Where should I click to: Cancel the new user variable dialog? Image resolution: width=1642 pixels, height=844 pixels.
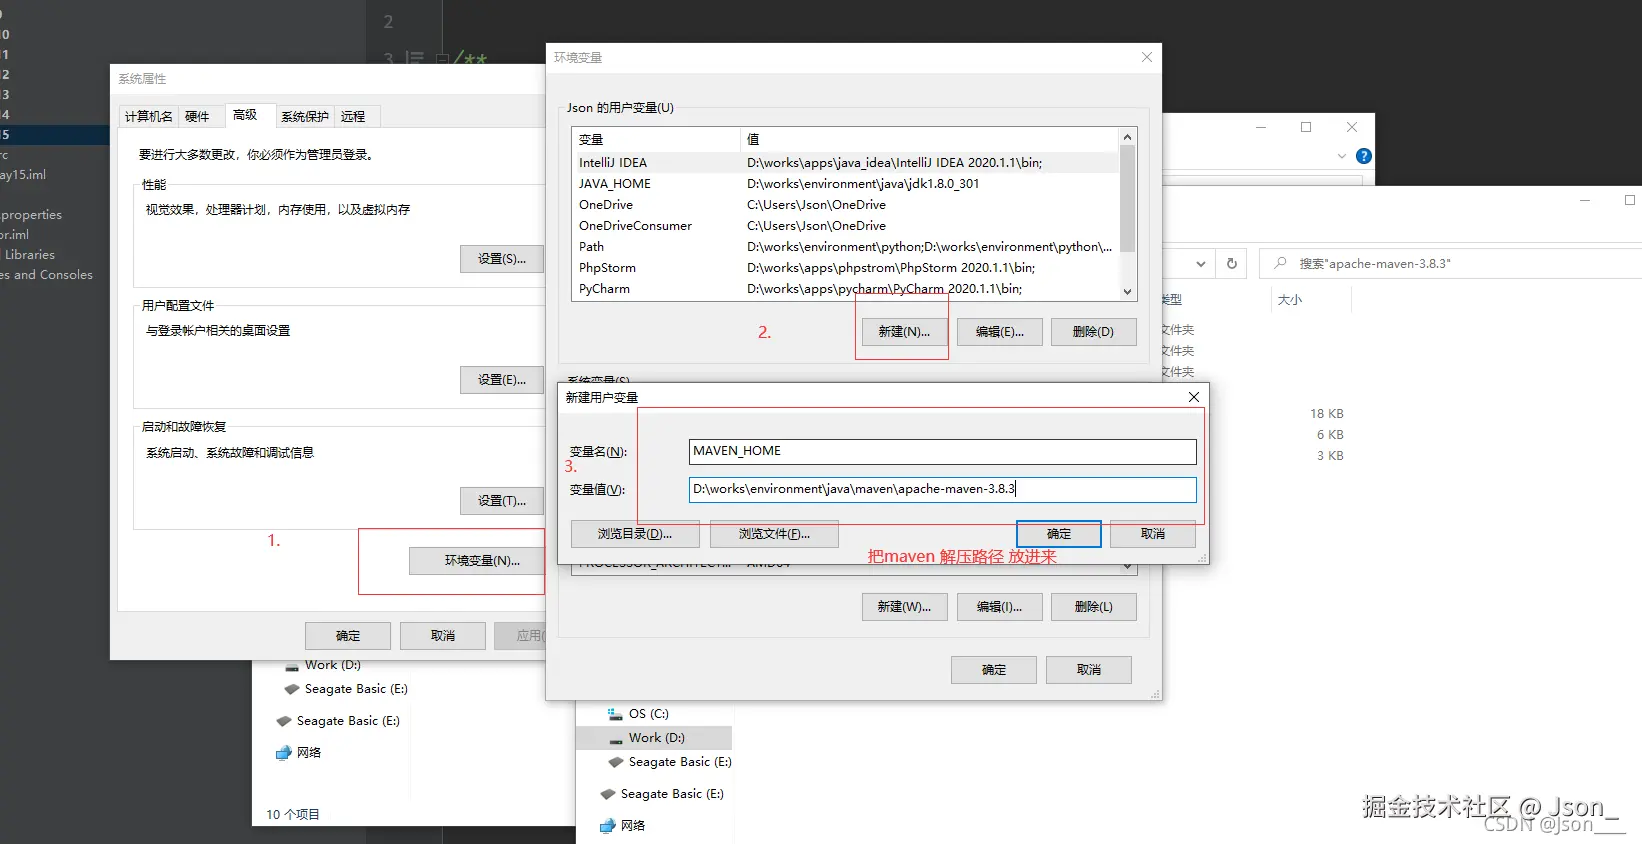[x=1153, y=534]
